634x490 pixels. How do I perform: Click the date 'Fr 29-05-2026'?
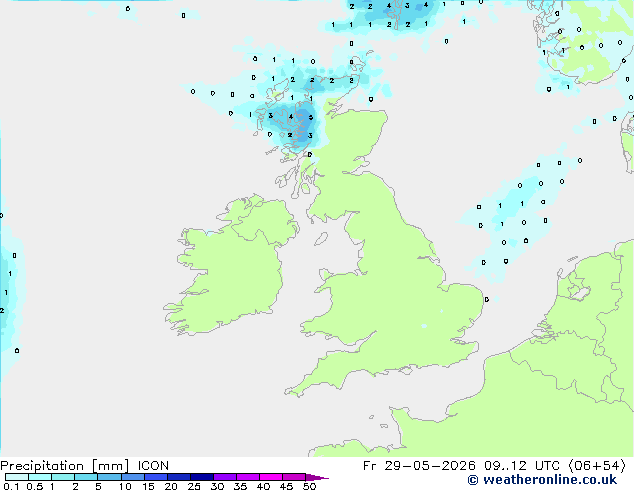(x=419, y=466)
